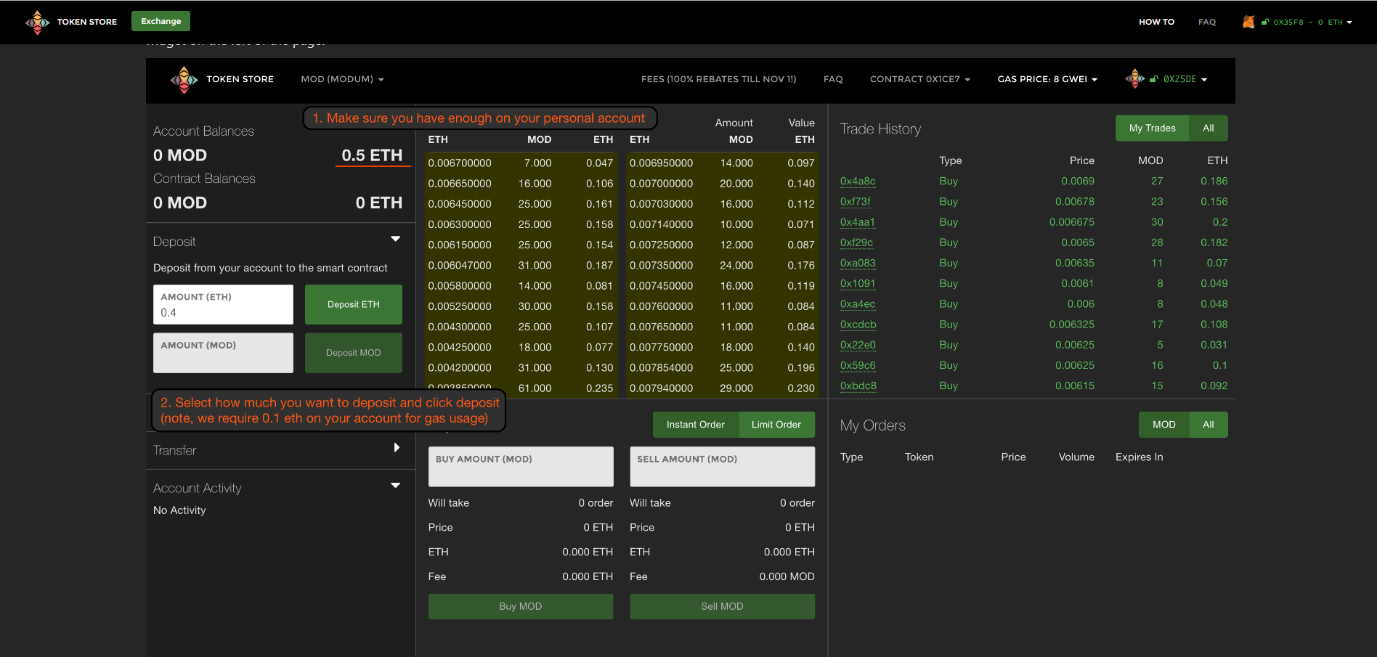Viewport: 1377px width, 657px height.
Task: Select All filter in My Orders
Action: pos(1209,424)
